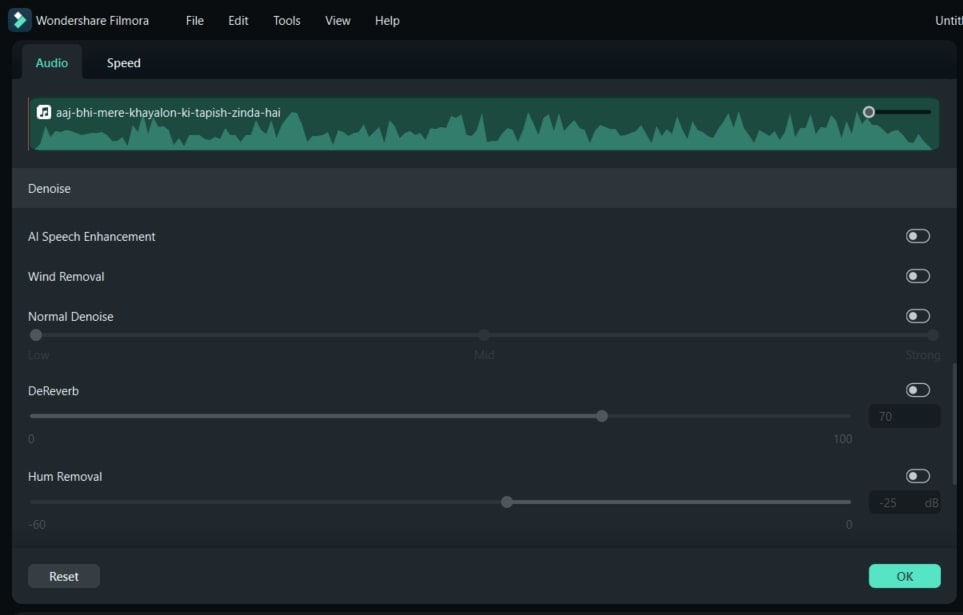The width and height of the screenshot is (963, 615).
Task: Open the Edit menu
Action: (238, 20)
